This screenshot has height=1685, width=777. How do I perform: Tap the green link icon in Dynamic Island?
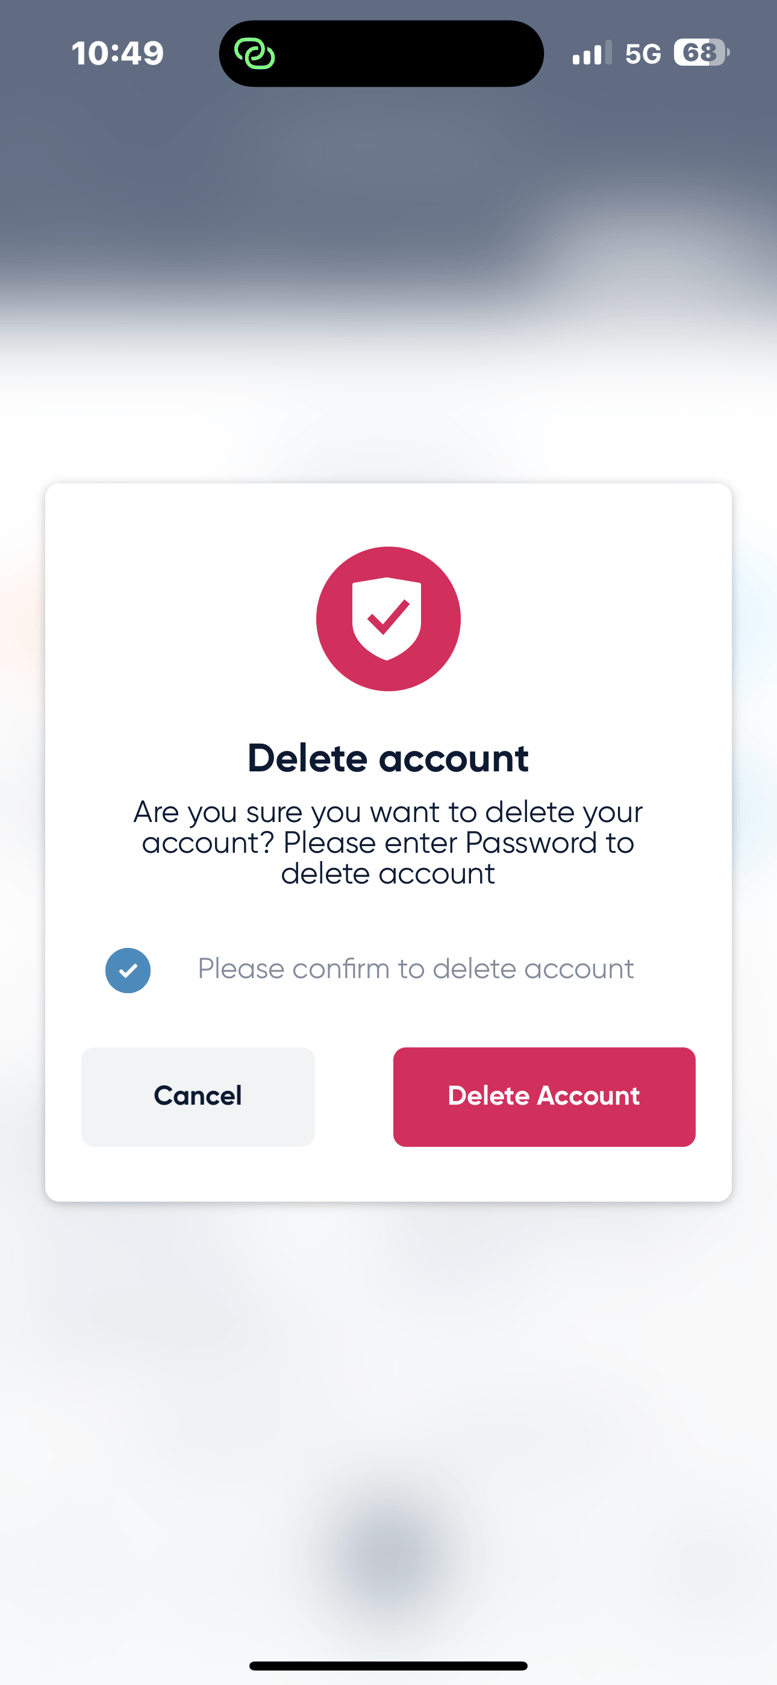(x=254, y=53)
